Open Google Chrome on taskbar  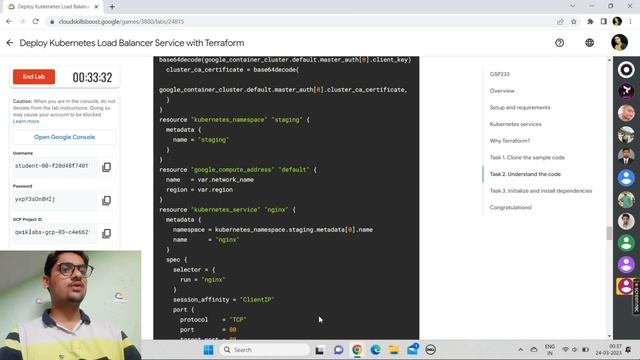tap(357, 350)
